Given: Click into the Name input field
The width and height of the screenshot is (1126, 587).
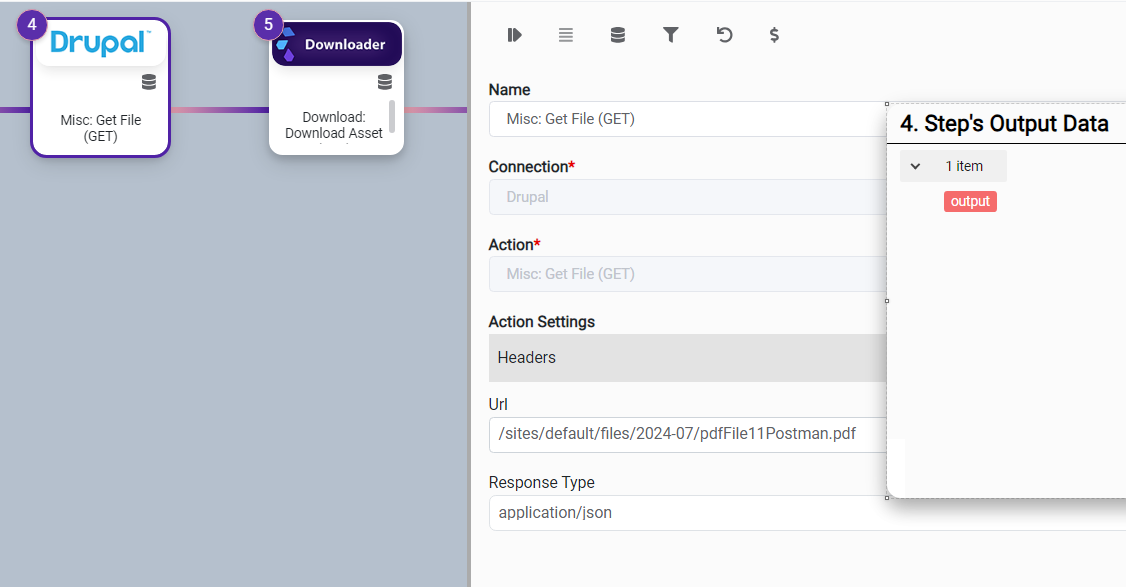Looking at the screenshot, I should (x=687, y=119).
